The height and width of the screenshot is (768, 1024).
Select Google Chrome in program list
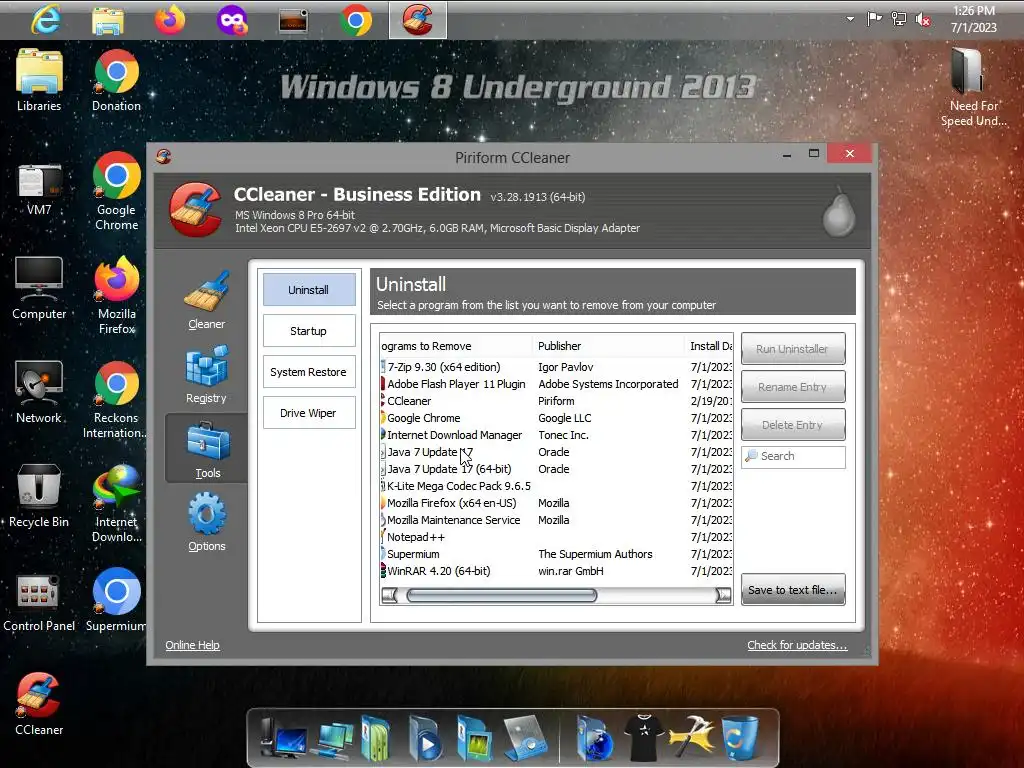pos(556,418)
